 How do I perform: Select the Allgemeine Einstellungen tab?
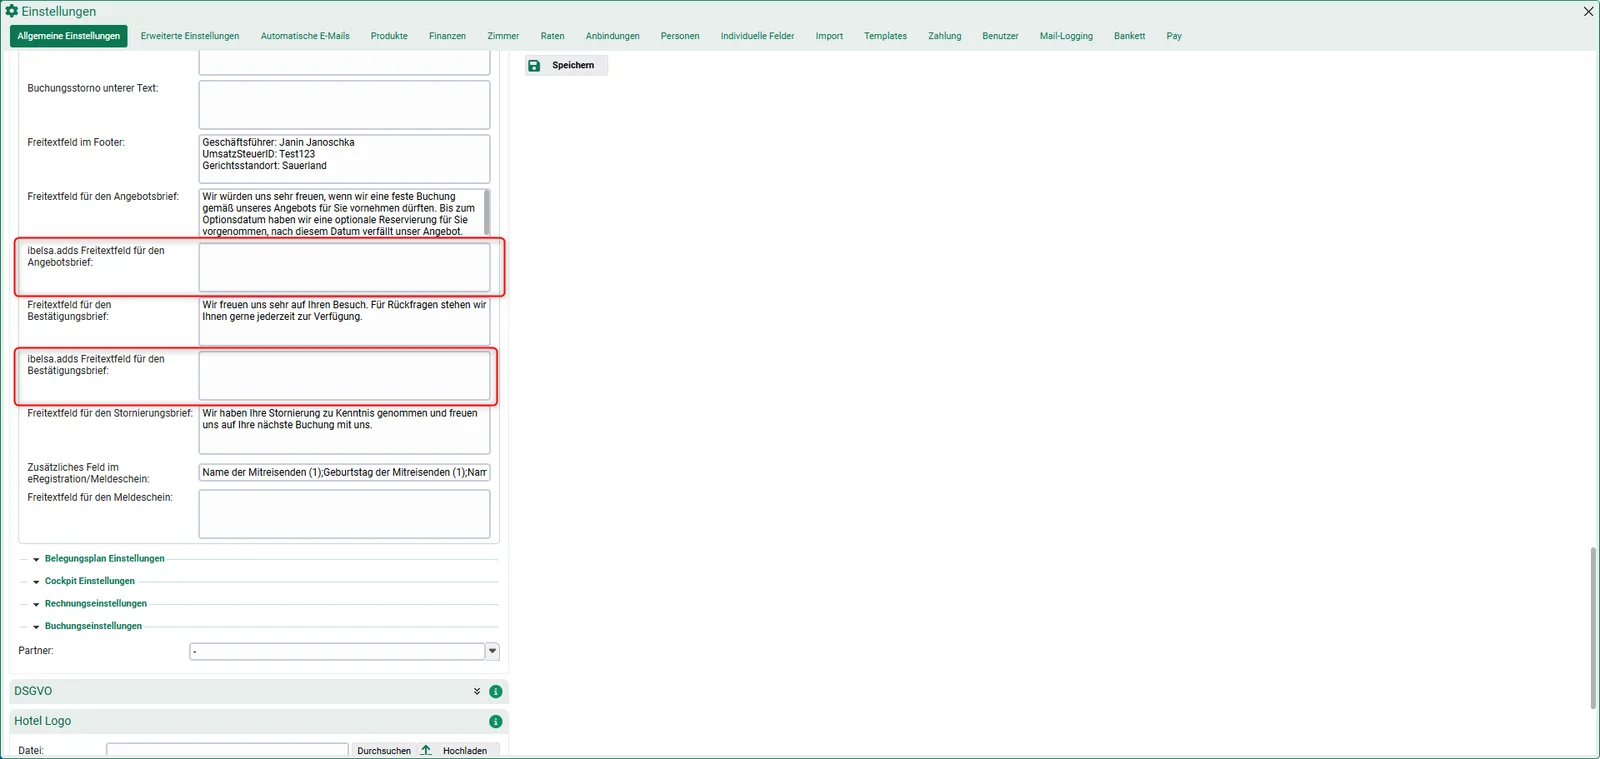(69, 36)
